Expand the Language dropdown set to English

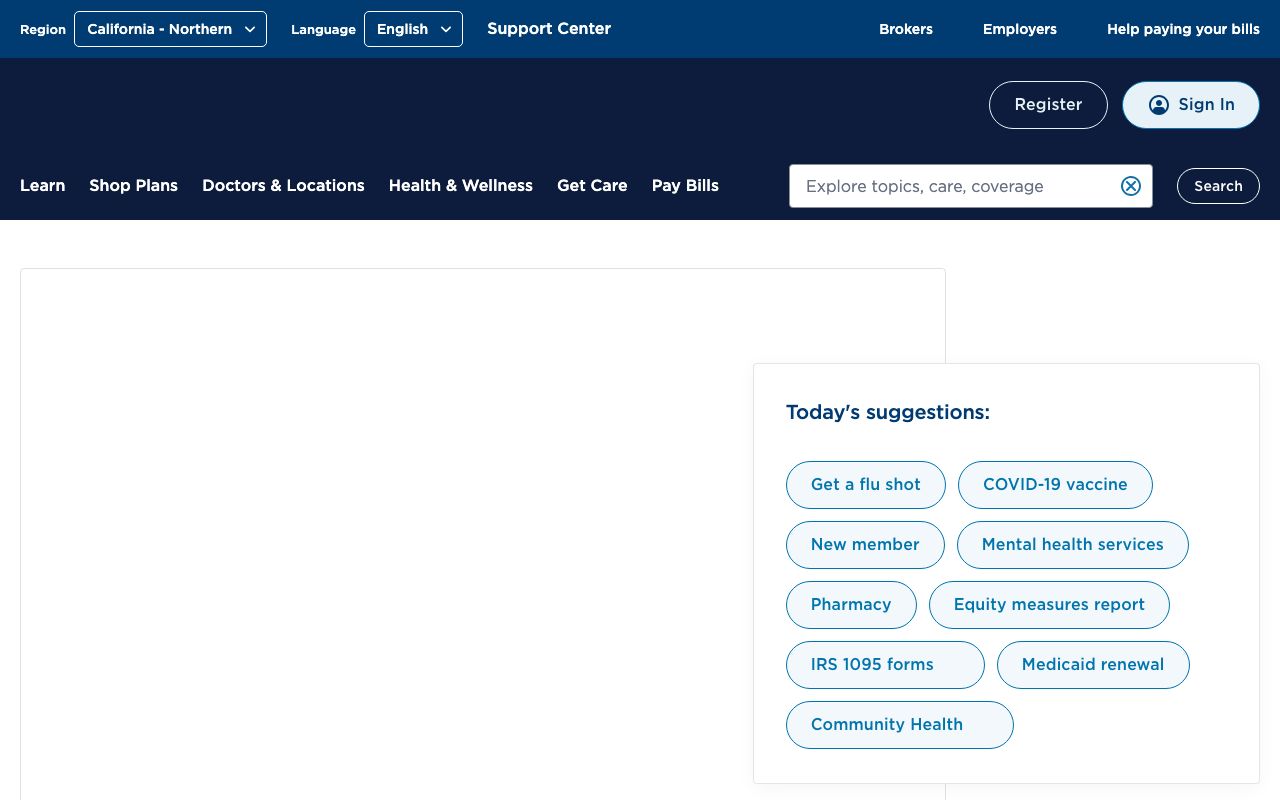pos(413,29)
